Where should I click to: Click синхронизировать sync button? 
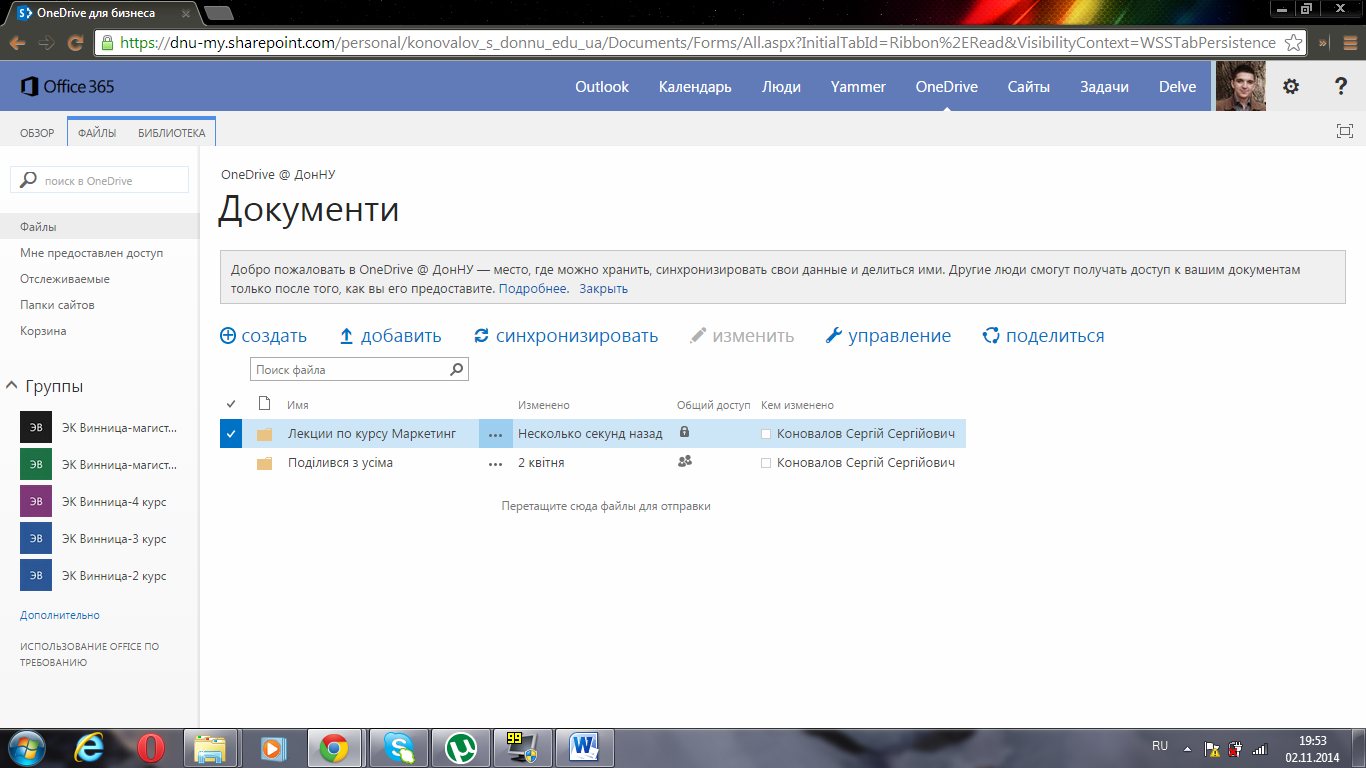pyautogui.click(x=566, y=336)
